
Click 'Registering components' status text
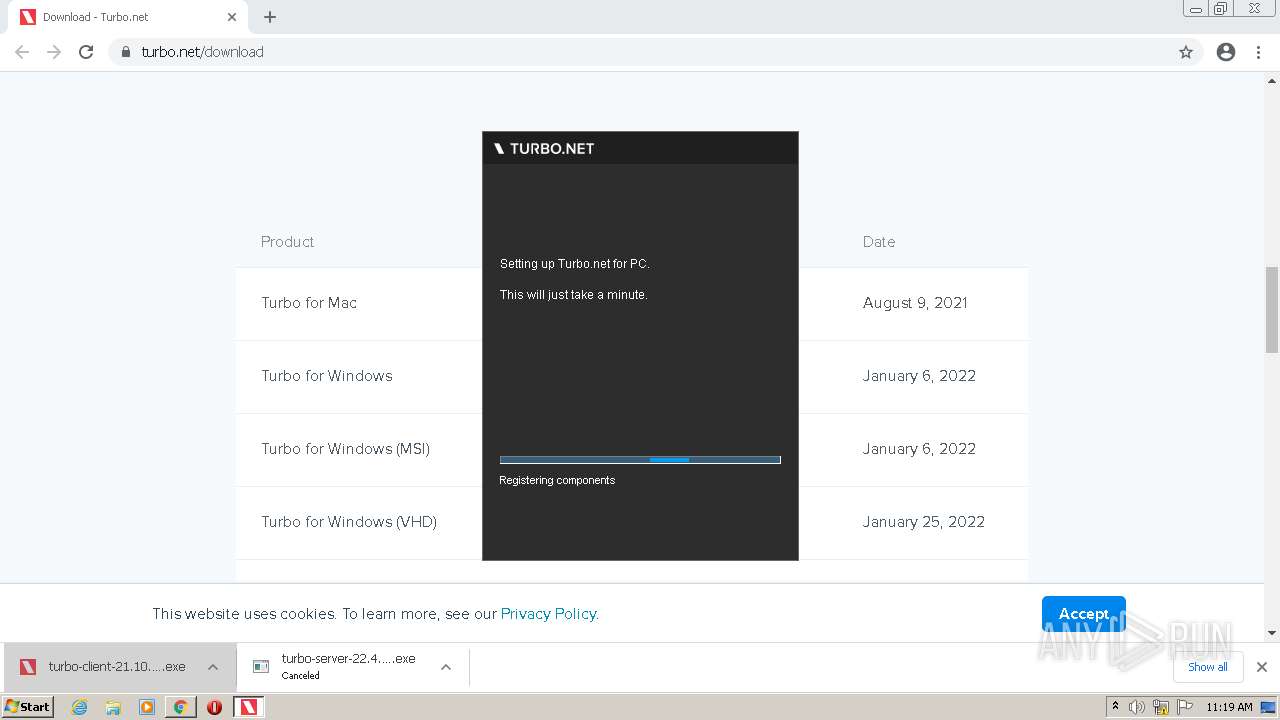click(557, 480)
